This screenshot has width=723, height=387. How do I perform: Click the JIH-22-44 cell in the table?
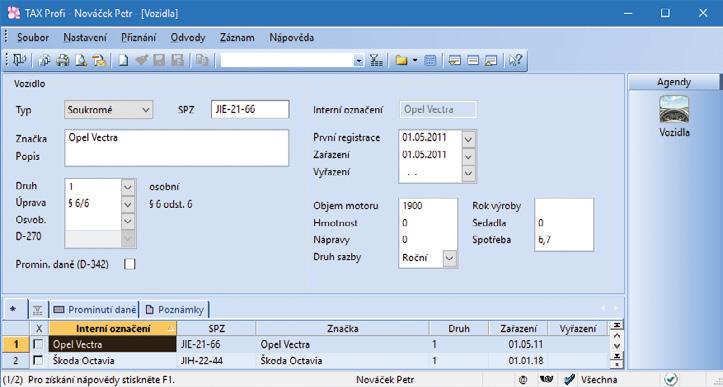216,360
